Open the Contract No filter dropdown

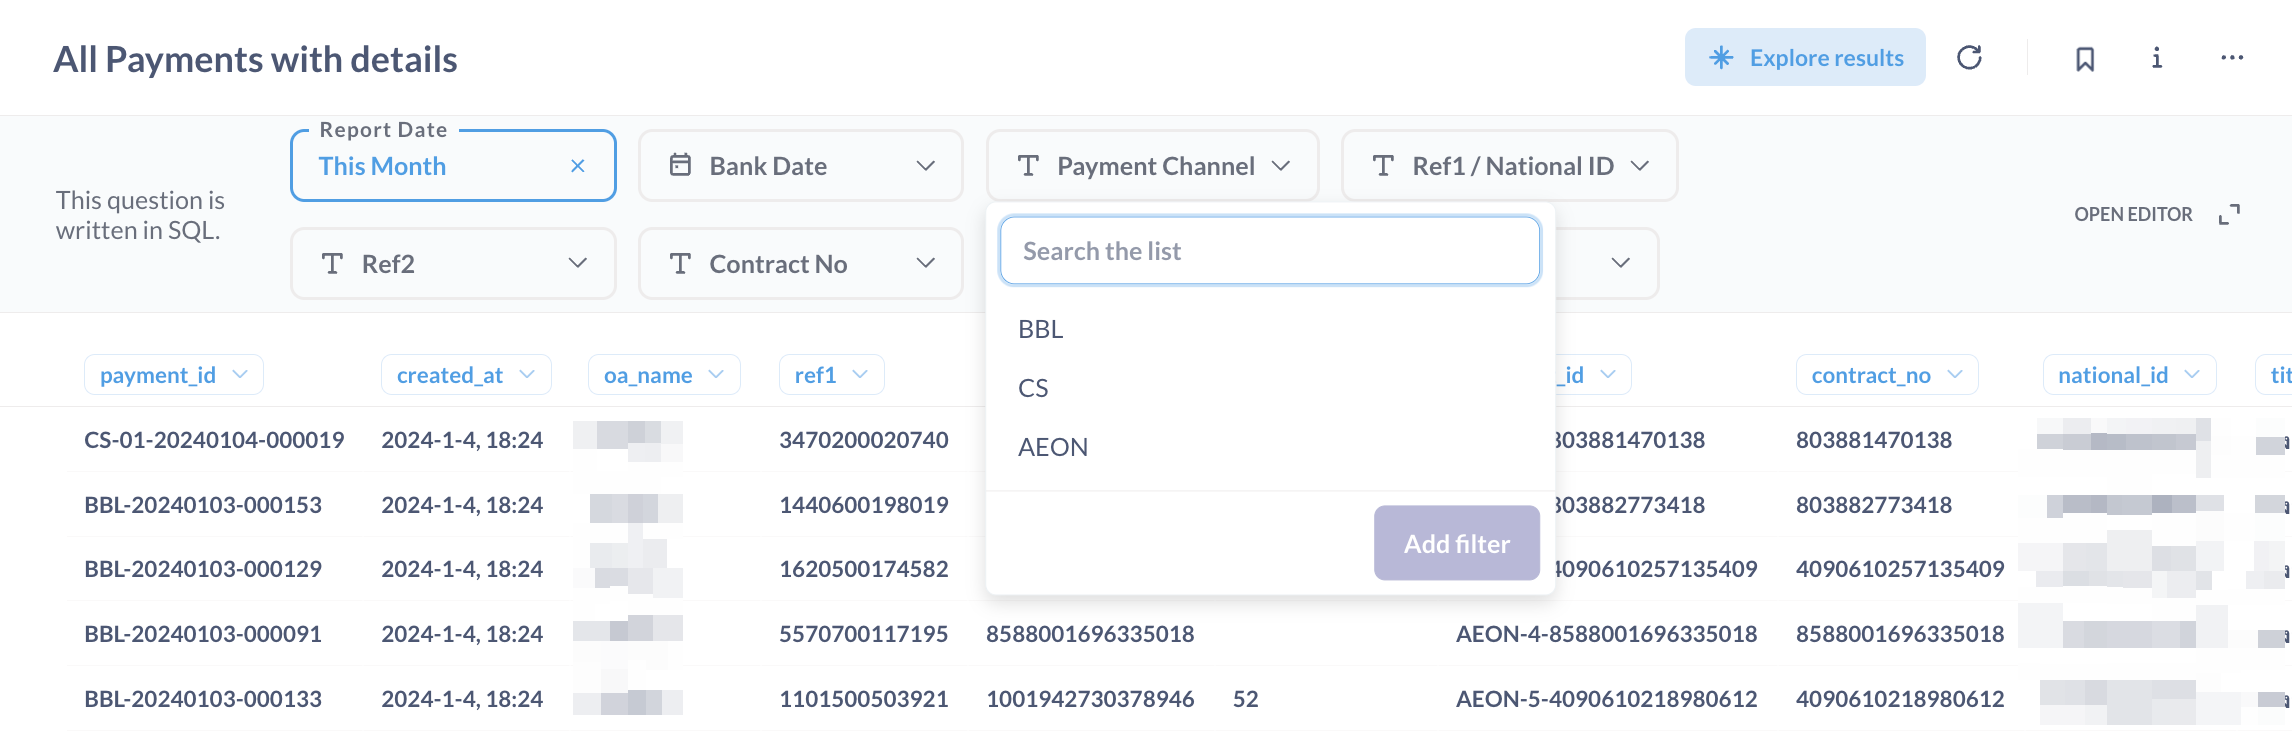pos(801,264)
